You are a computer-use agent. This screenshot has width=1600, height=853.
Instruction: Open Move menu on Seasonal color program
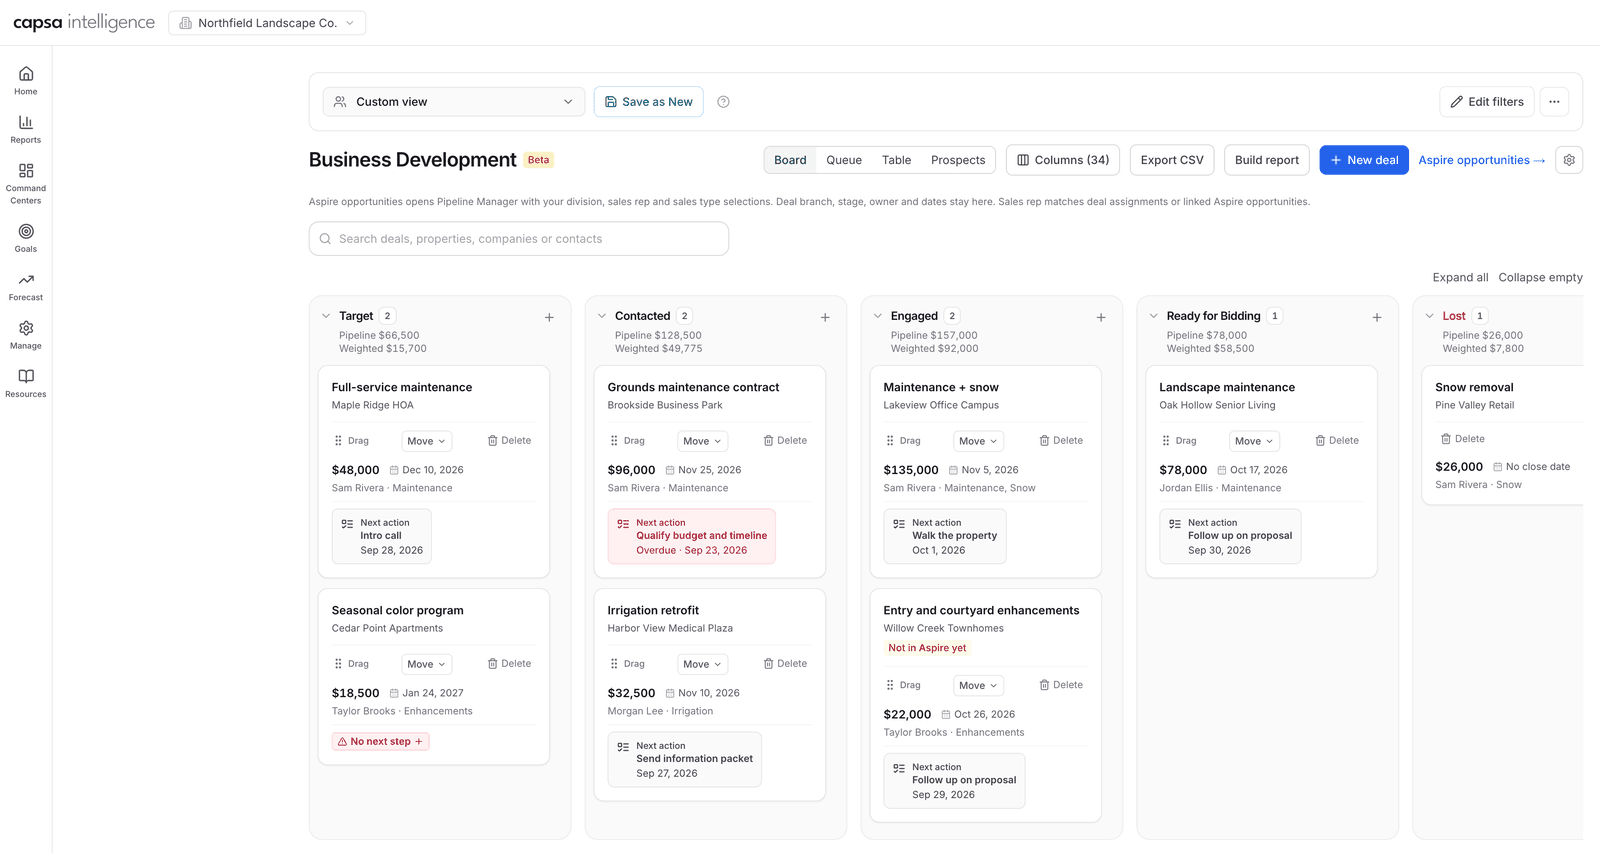[427, 664]
